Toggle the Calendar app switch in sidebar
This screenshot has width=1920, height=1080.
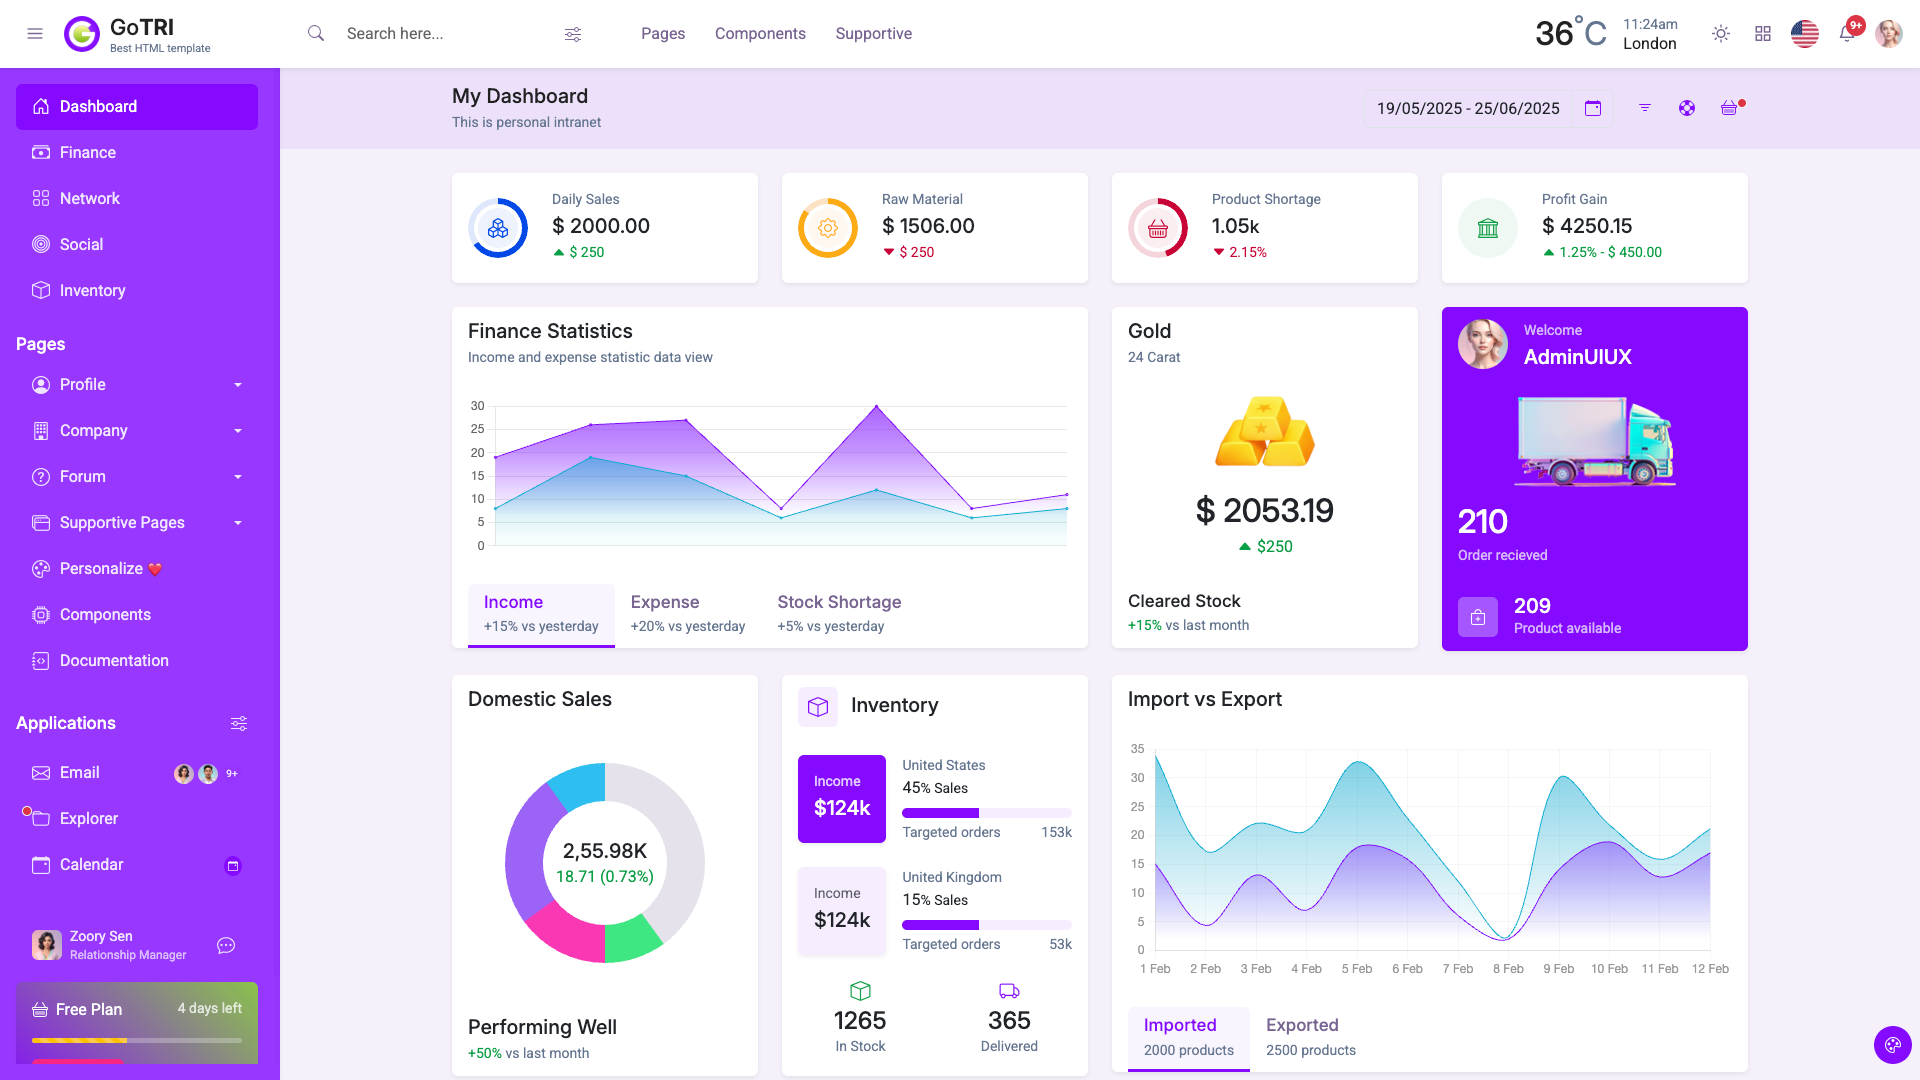pyautogui.click(x=233, y=865)
